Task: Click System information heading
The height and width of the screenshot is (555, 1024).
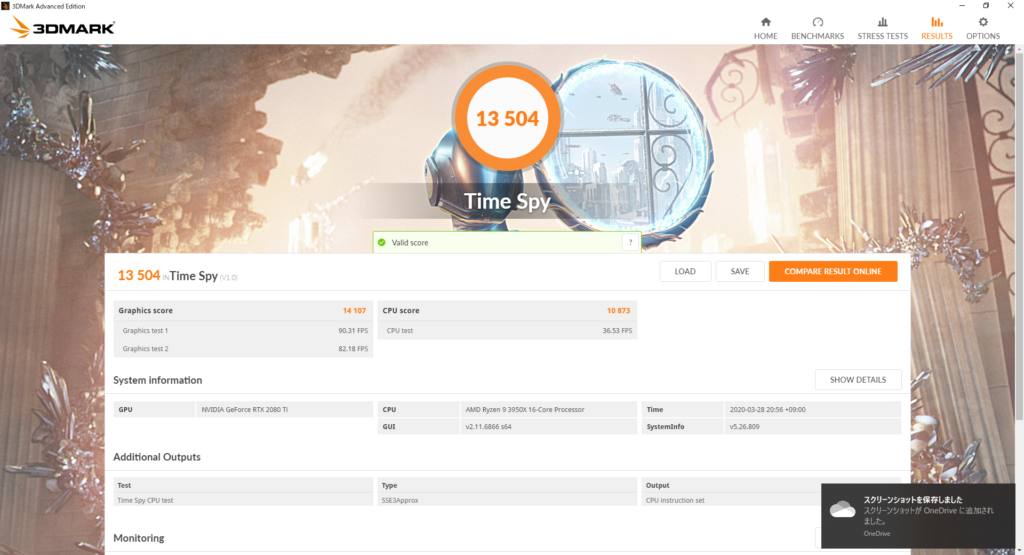Action: [157, 380]
